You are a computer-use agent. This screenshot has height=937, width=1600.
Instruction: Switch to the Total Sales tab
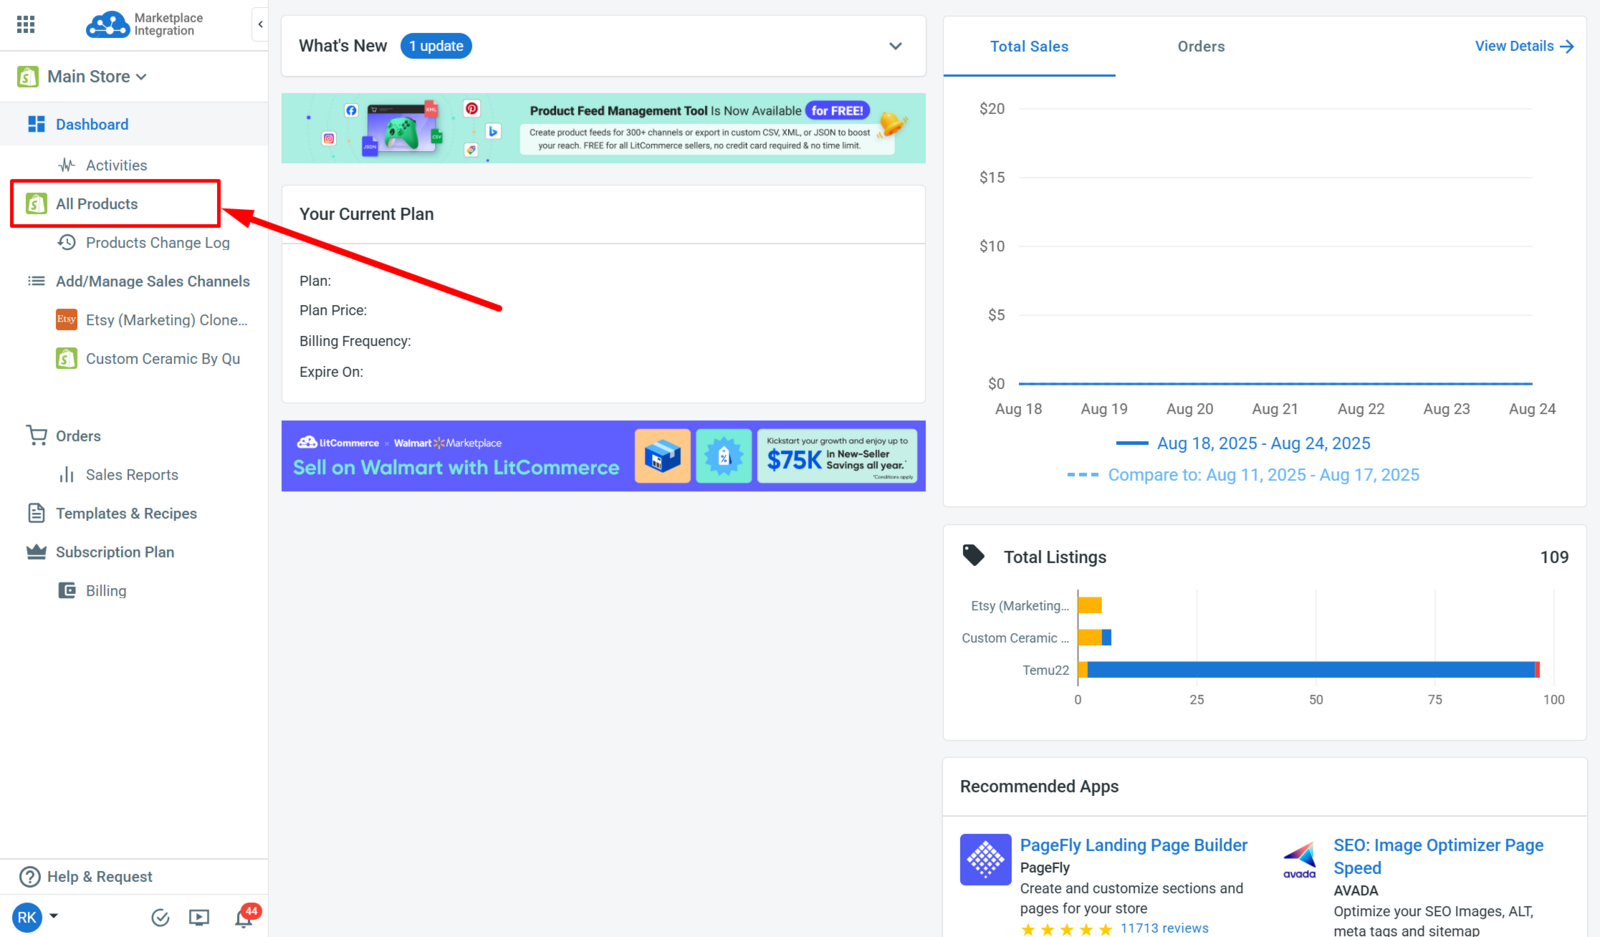(1029, 46)
